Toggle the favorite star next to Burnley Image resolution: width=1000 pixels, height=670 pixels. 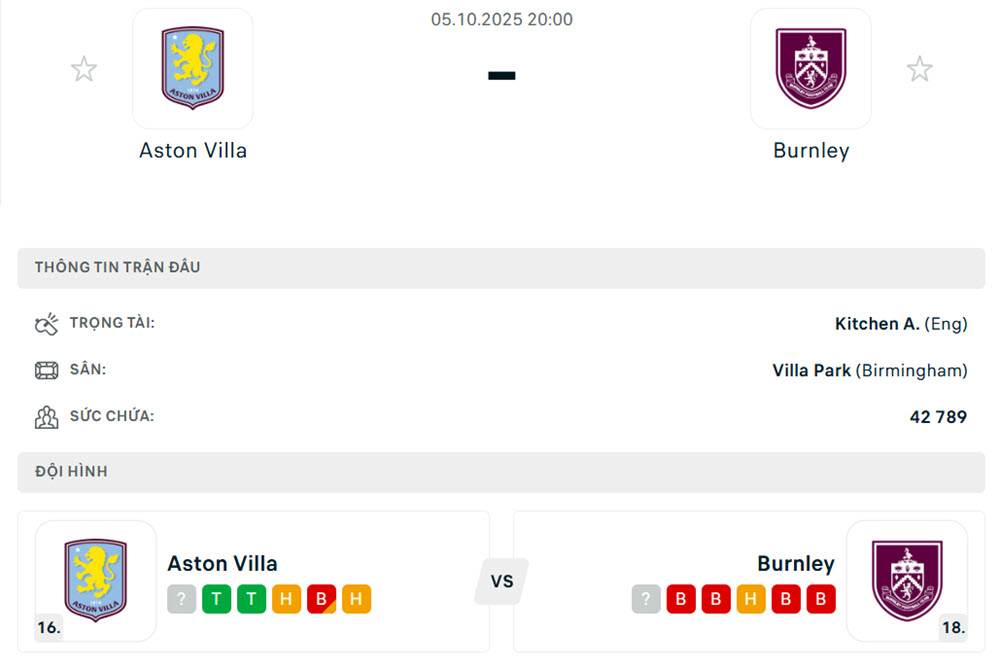(x=919, y=68)
